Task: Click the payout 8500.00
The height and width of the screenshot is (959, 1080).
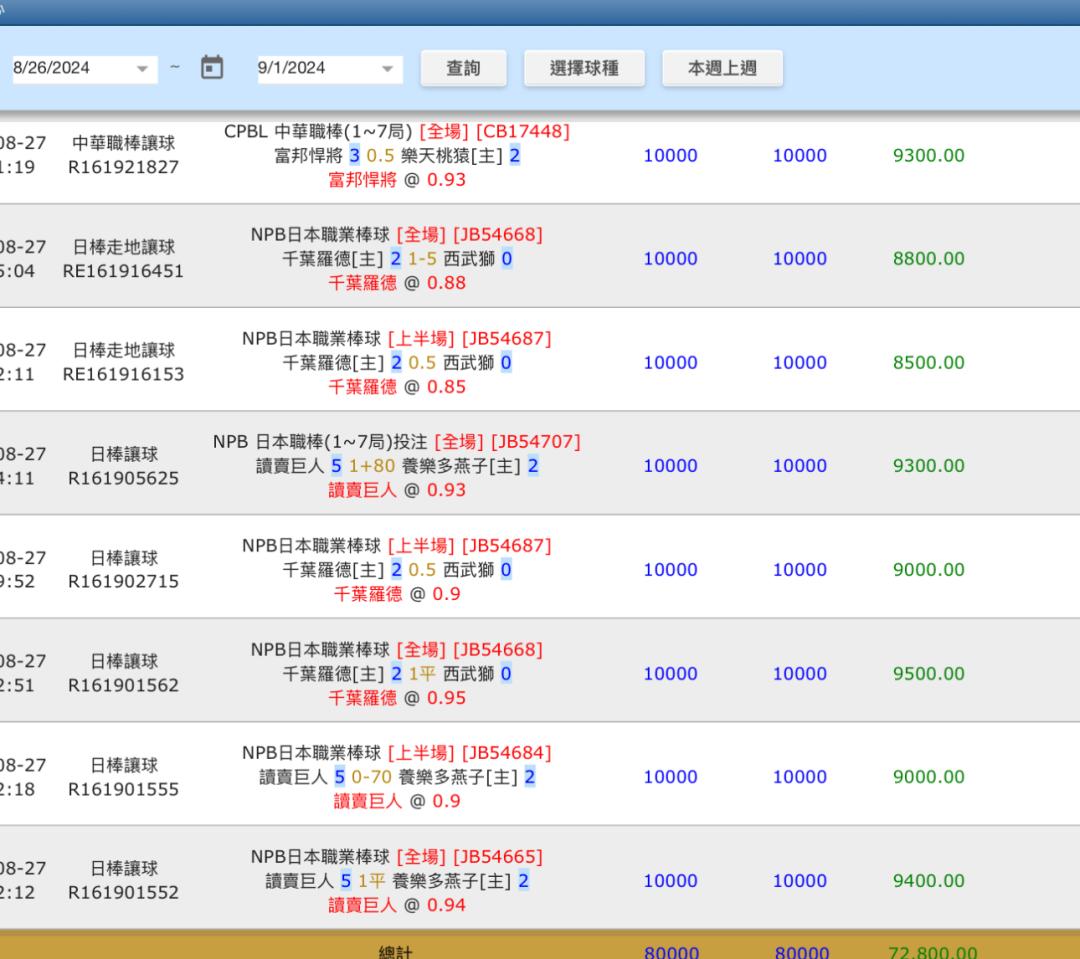Action: (x=928, y=363)
